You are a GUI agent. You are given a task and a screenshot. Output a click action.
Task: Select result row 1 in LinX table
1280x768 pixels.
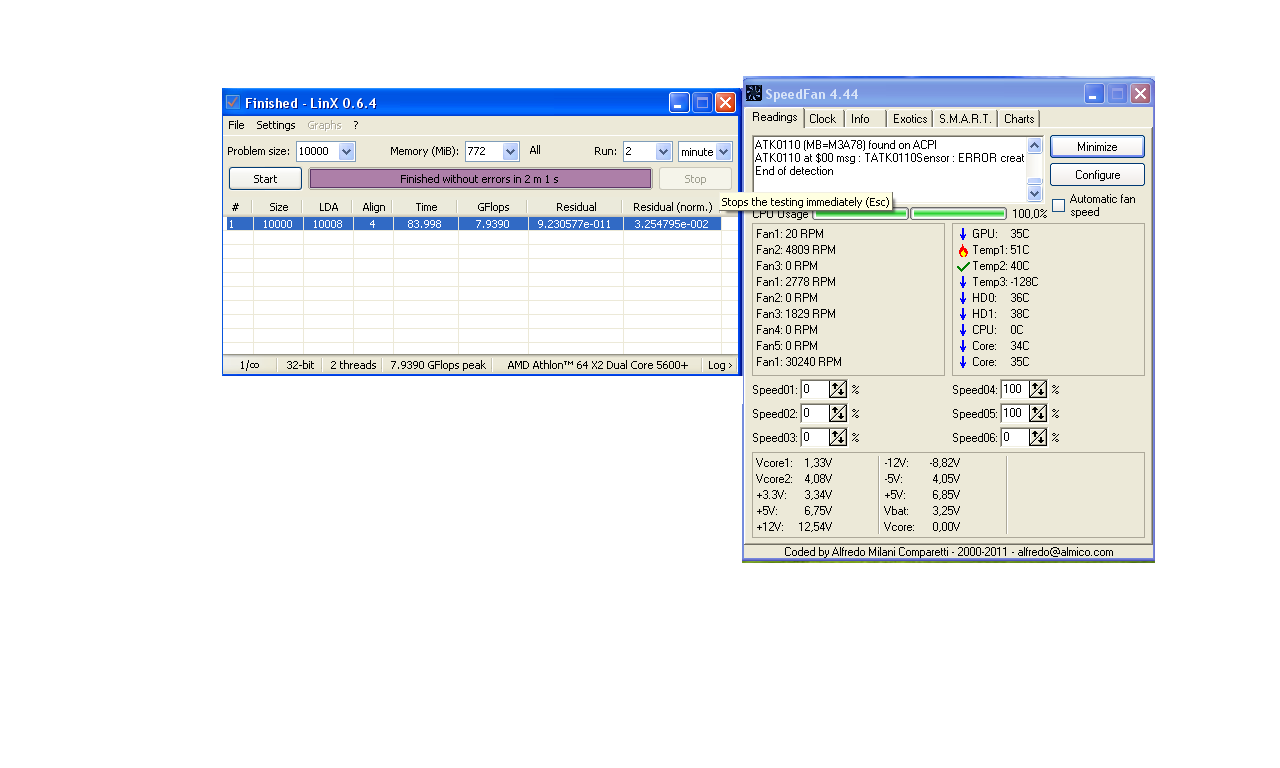[x=474, y=224]
